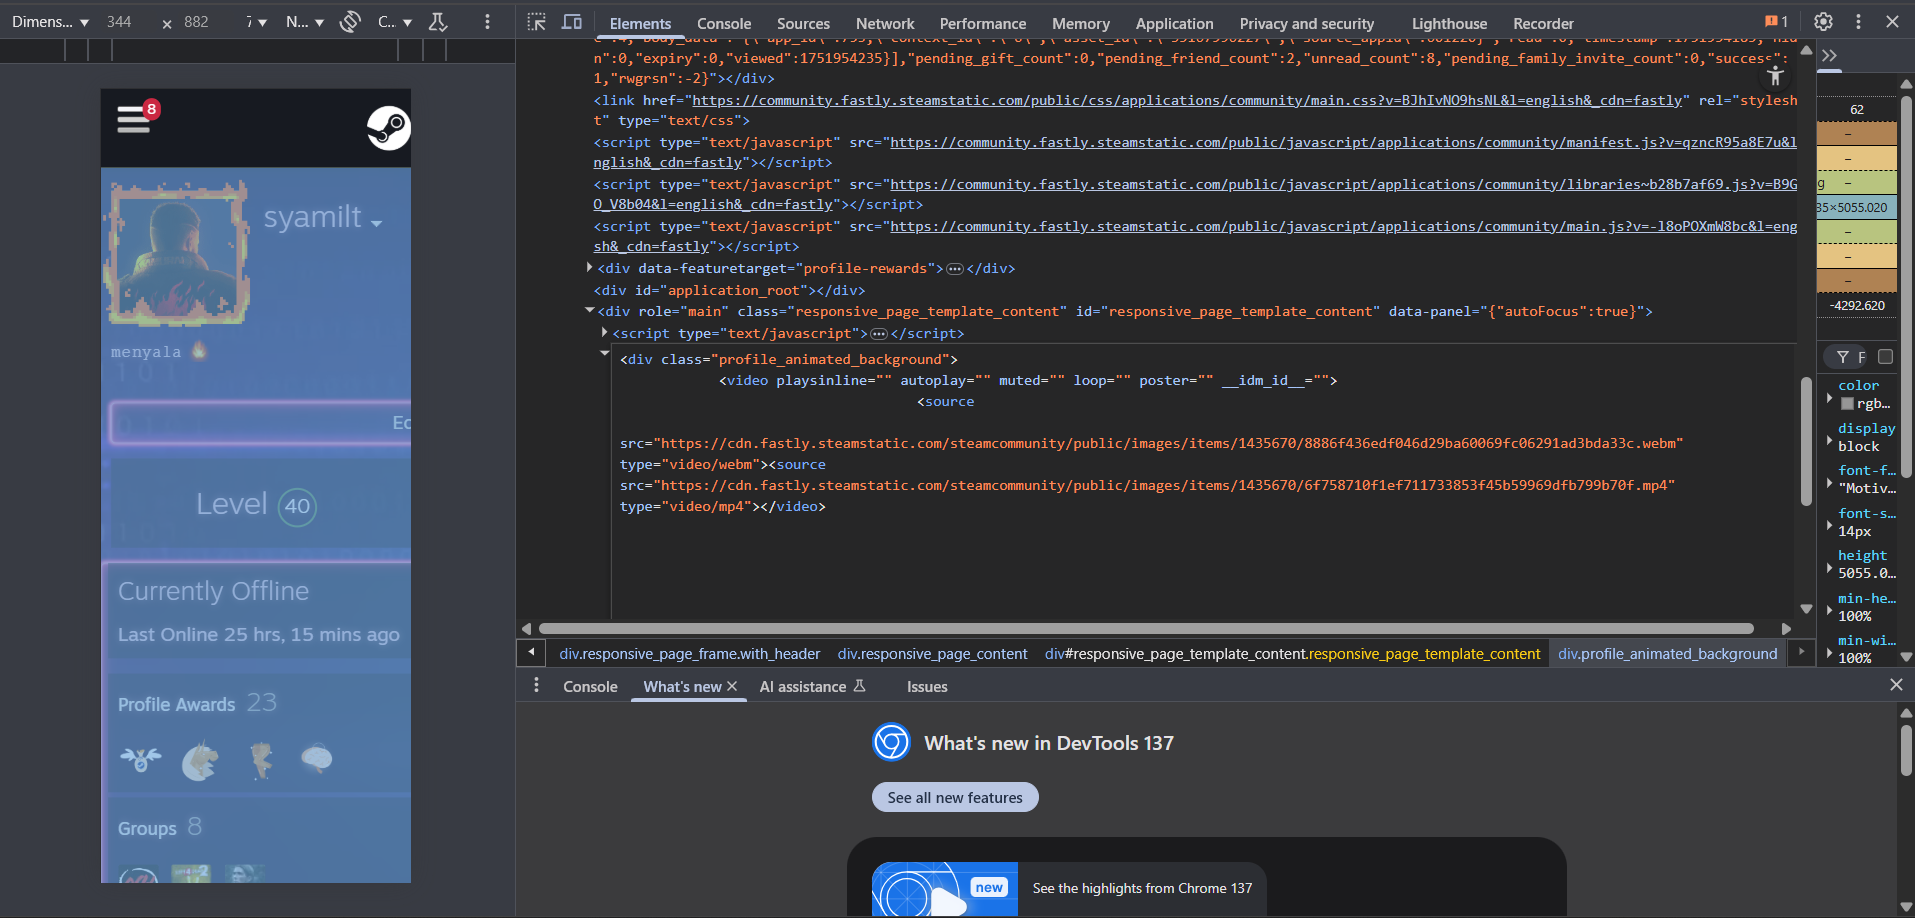
Task: Open issues counter badge in toolbar
Action: 1777,22
